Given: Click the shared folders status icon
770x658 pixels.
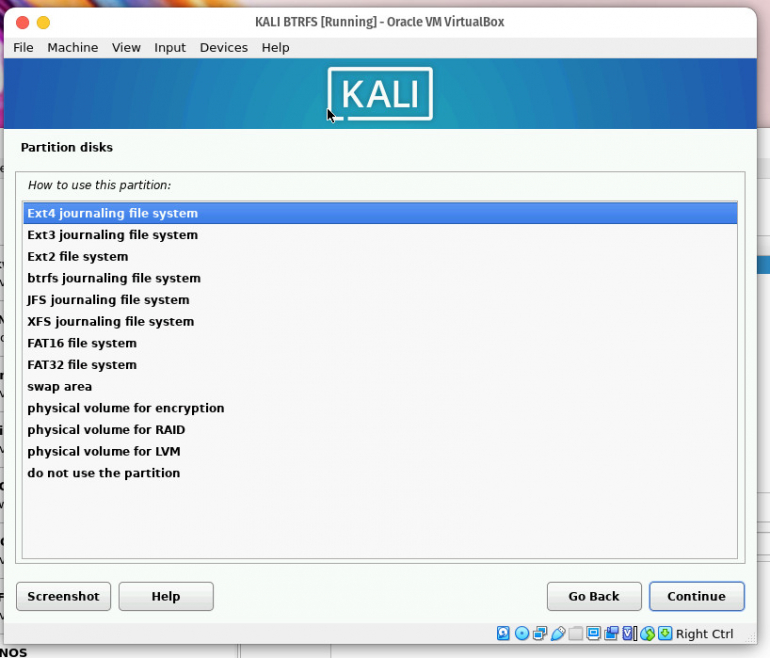Looking at the screenshot, I should tap(576, 633).
